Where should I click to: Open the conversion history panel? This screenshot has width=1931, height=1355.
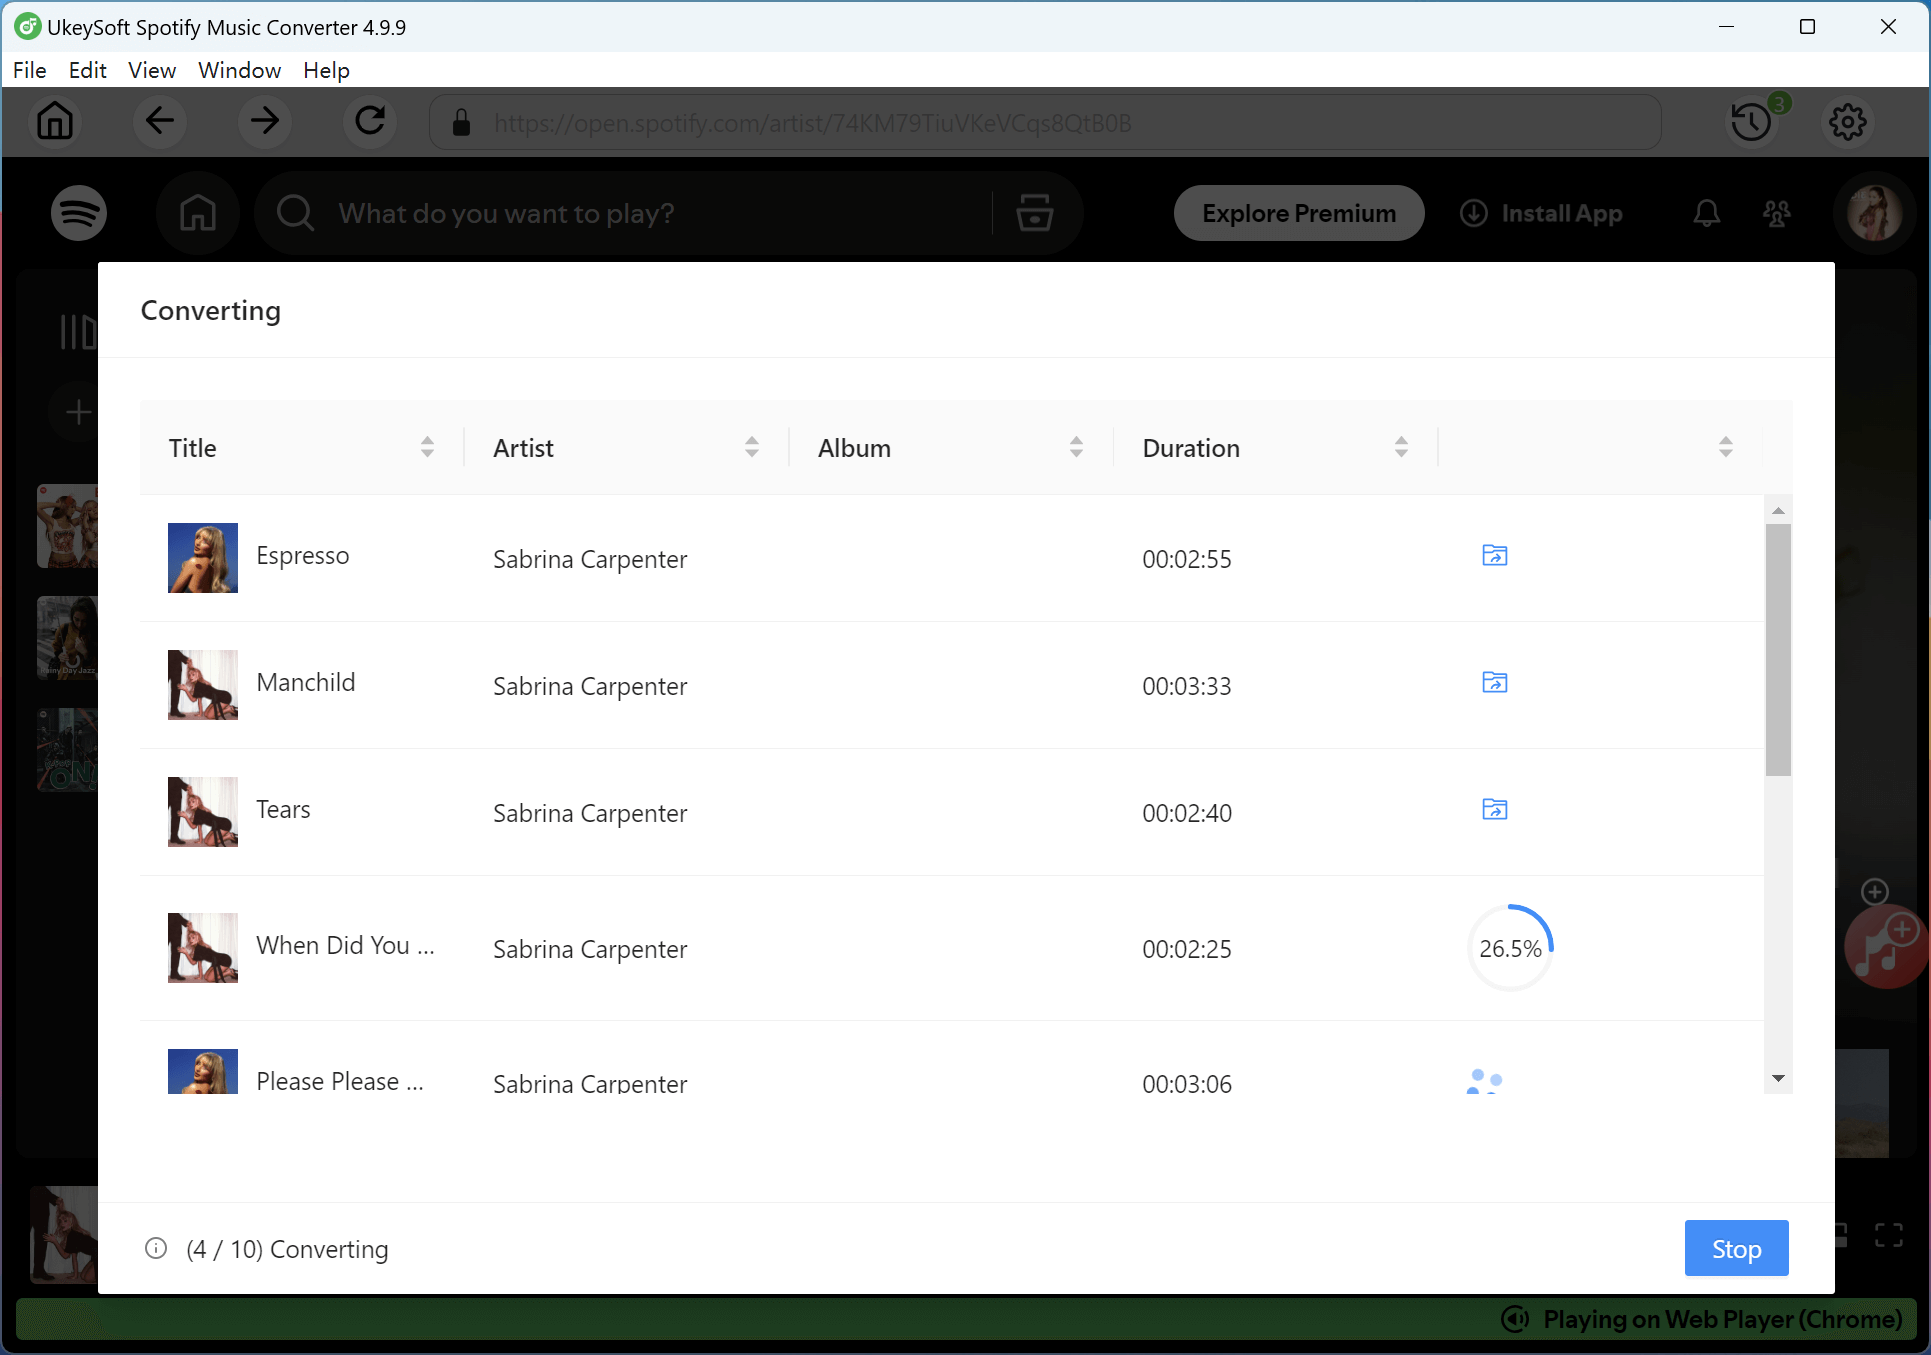(1751, 122)
